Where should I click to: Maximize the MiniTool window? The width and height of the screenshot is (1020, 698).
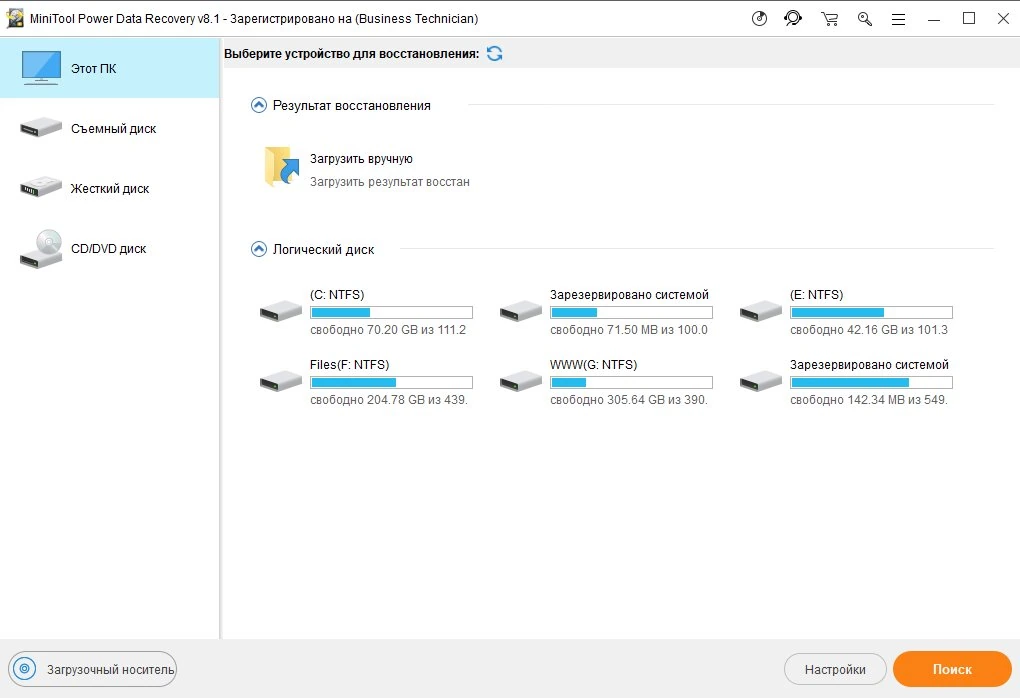[x=969, y=19]
